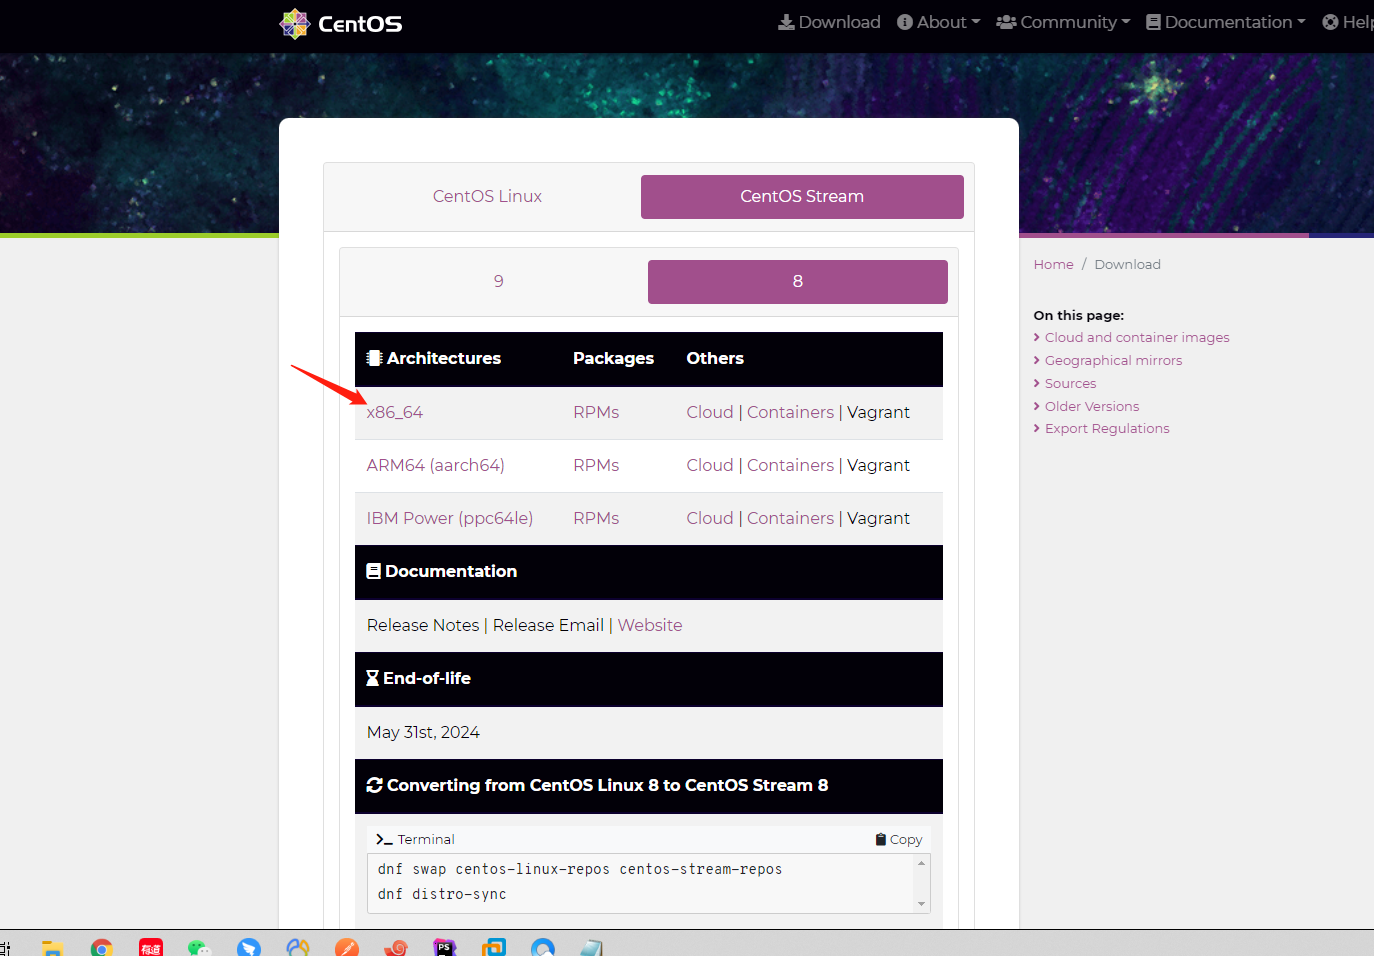Image resolution: width=1374 pixels, height=956 pixels.
Task: Open DingTalk blue wing icon in taskbar
Action: pos(249,947)
